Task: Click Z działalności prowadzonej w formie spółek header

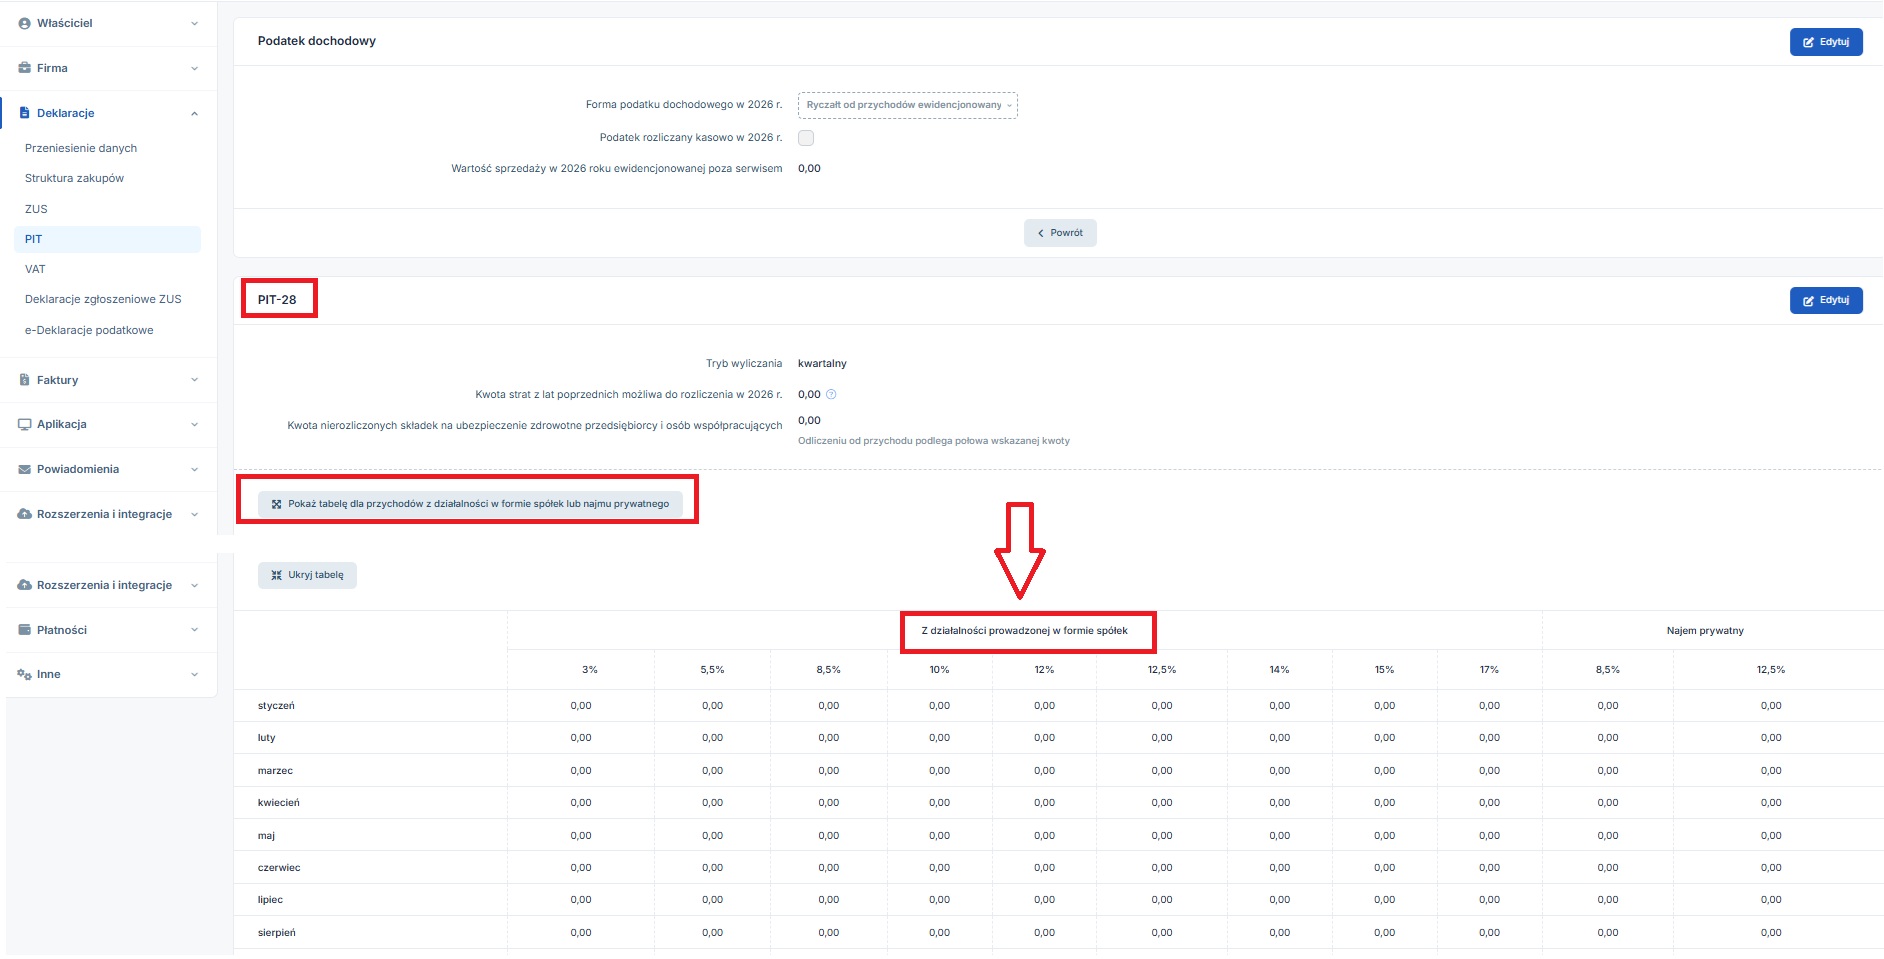Action: (x=1024, y=630)
